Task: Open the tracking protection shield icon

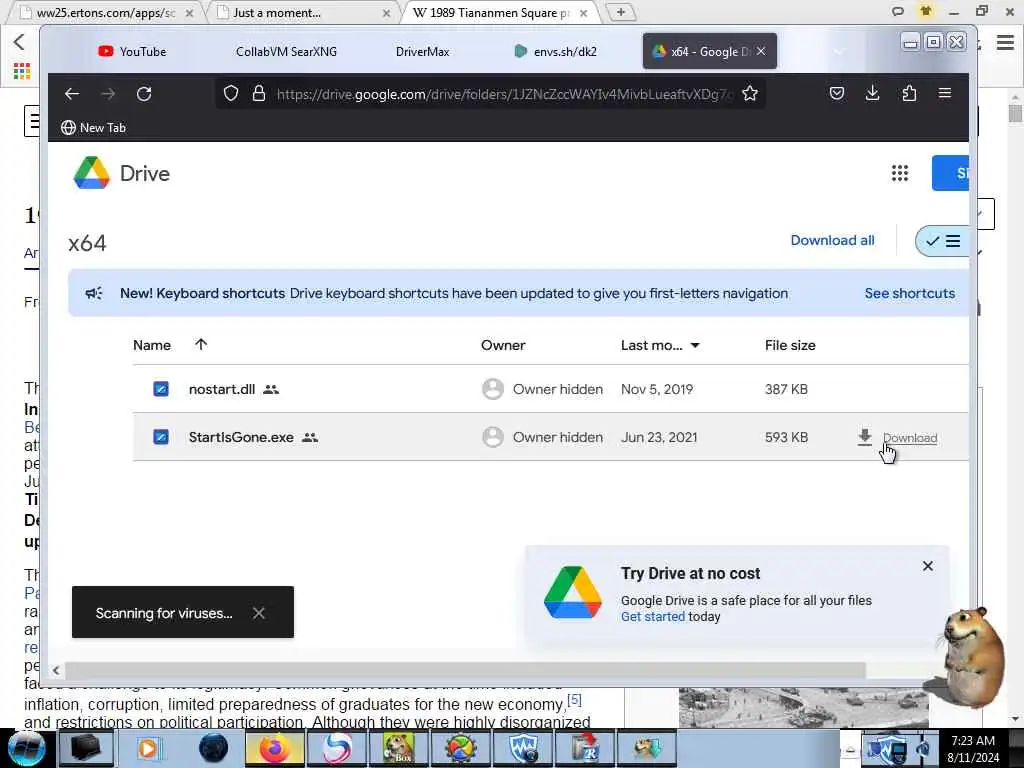Action: 231,93
